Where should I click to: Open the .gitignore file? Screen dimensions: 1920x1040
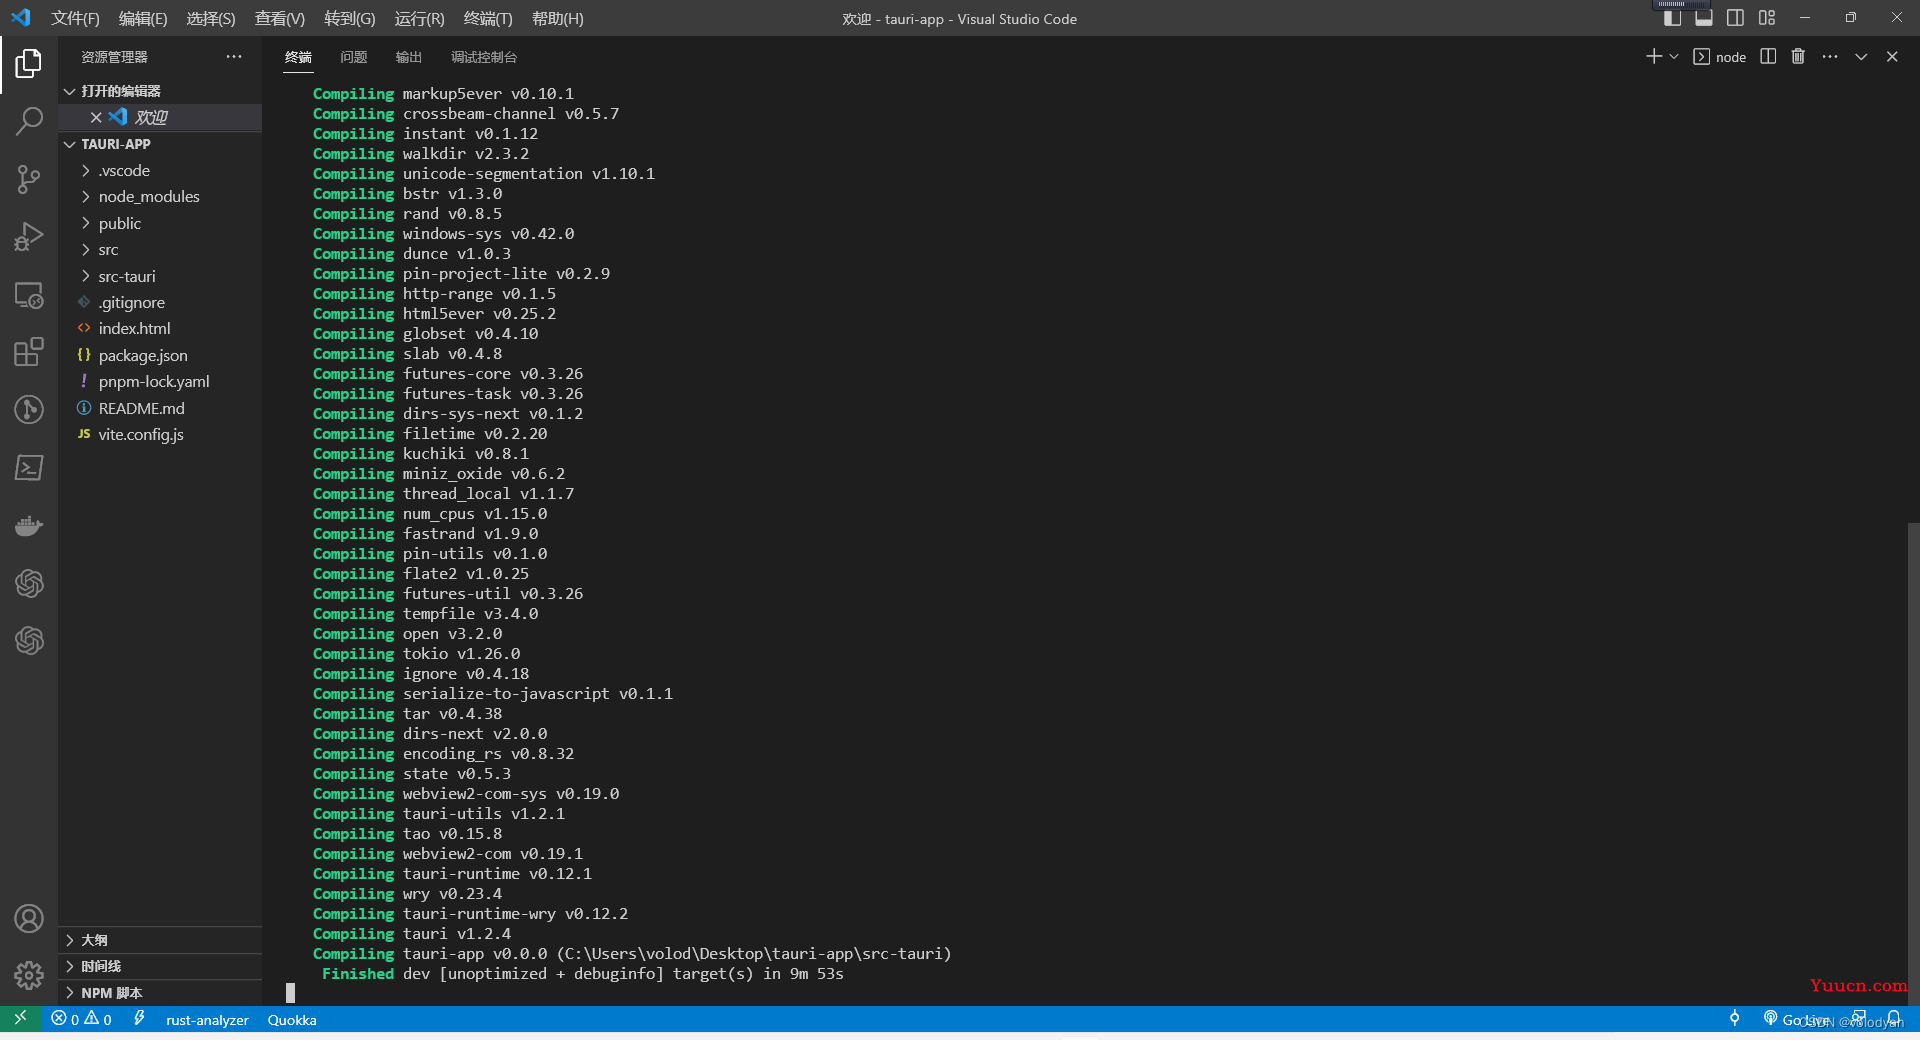tap(160, 302)
